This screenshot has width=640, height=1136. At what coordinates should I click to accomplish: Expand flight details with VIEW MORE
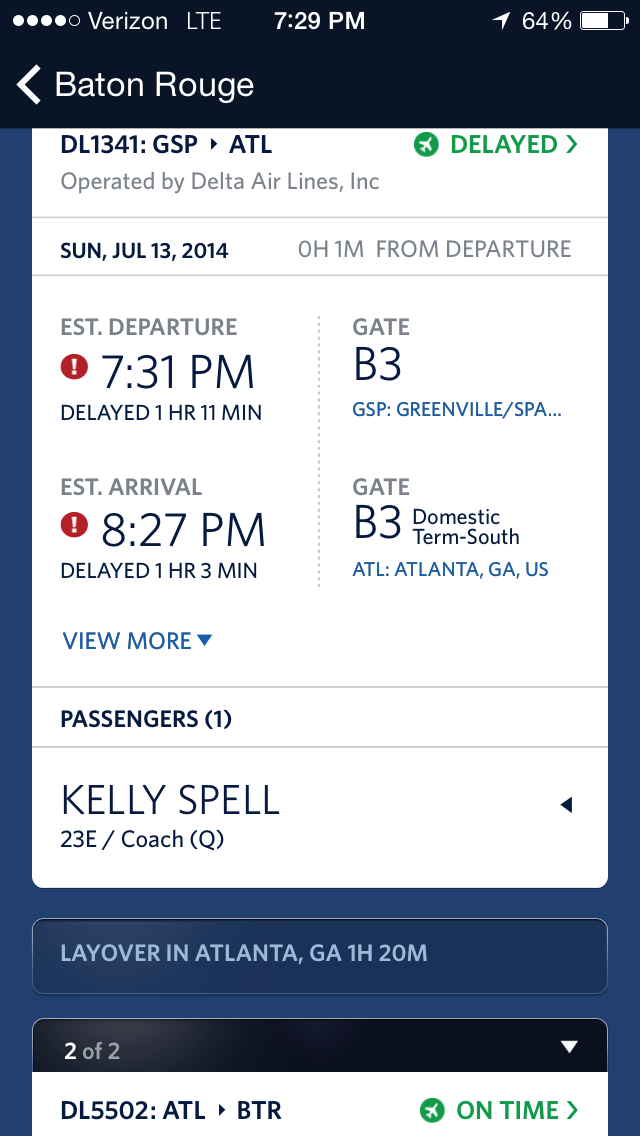[137, 641]
